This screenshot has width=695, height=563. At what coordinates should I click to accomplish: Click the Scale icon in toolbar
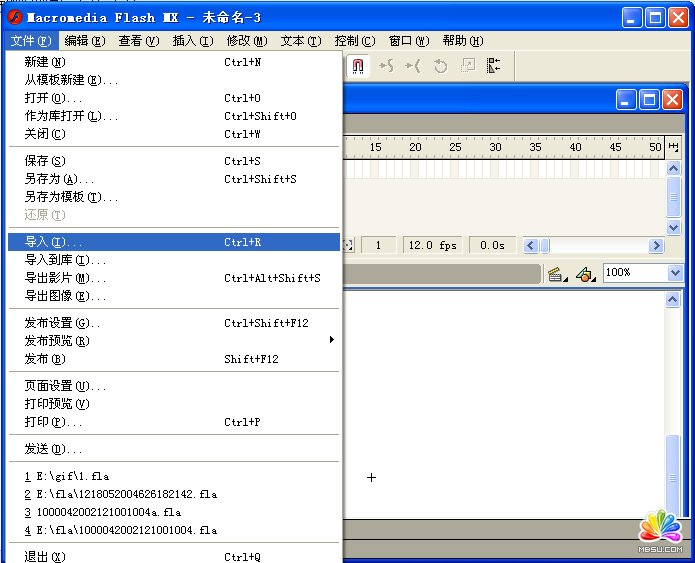coord(466,66)
